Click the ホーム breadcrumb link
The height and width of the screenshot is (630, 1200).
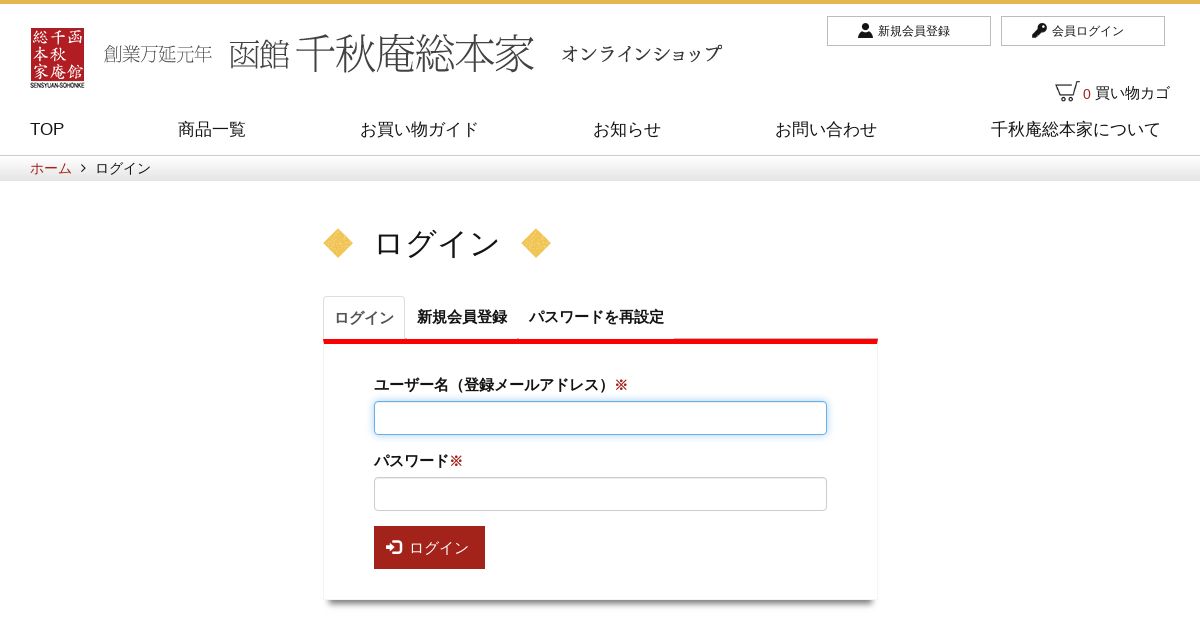pyautogui.click(x=50, y=168)
